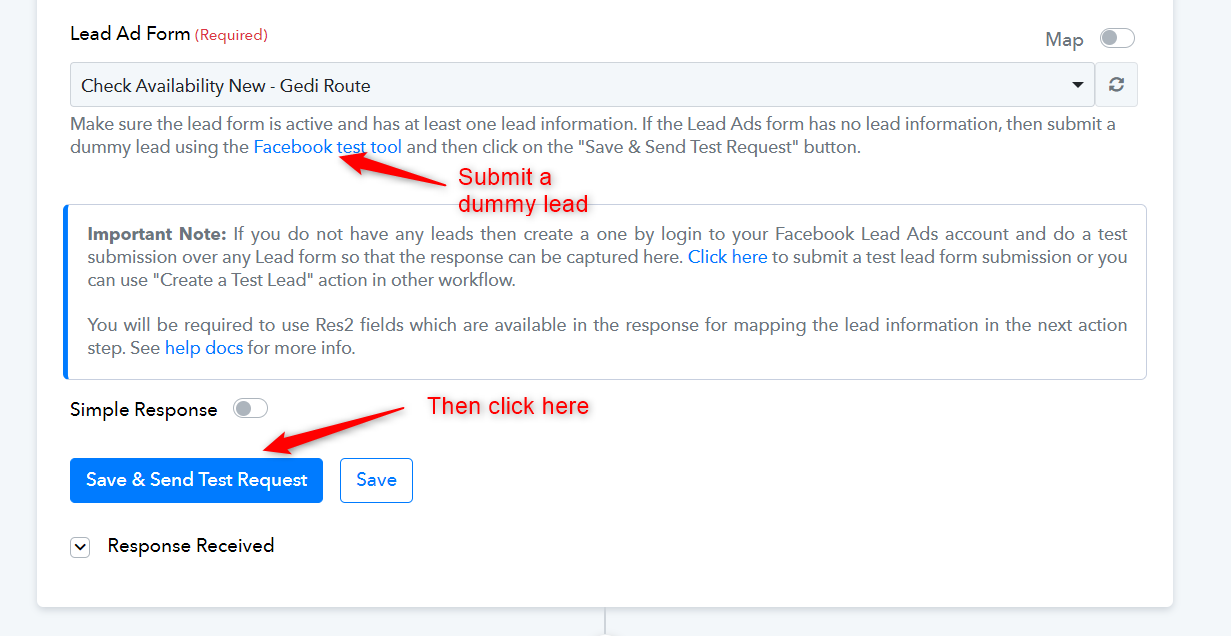Click the Important Note heading text

pos(158,234)
